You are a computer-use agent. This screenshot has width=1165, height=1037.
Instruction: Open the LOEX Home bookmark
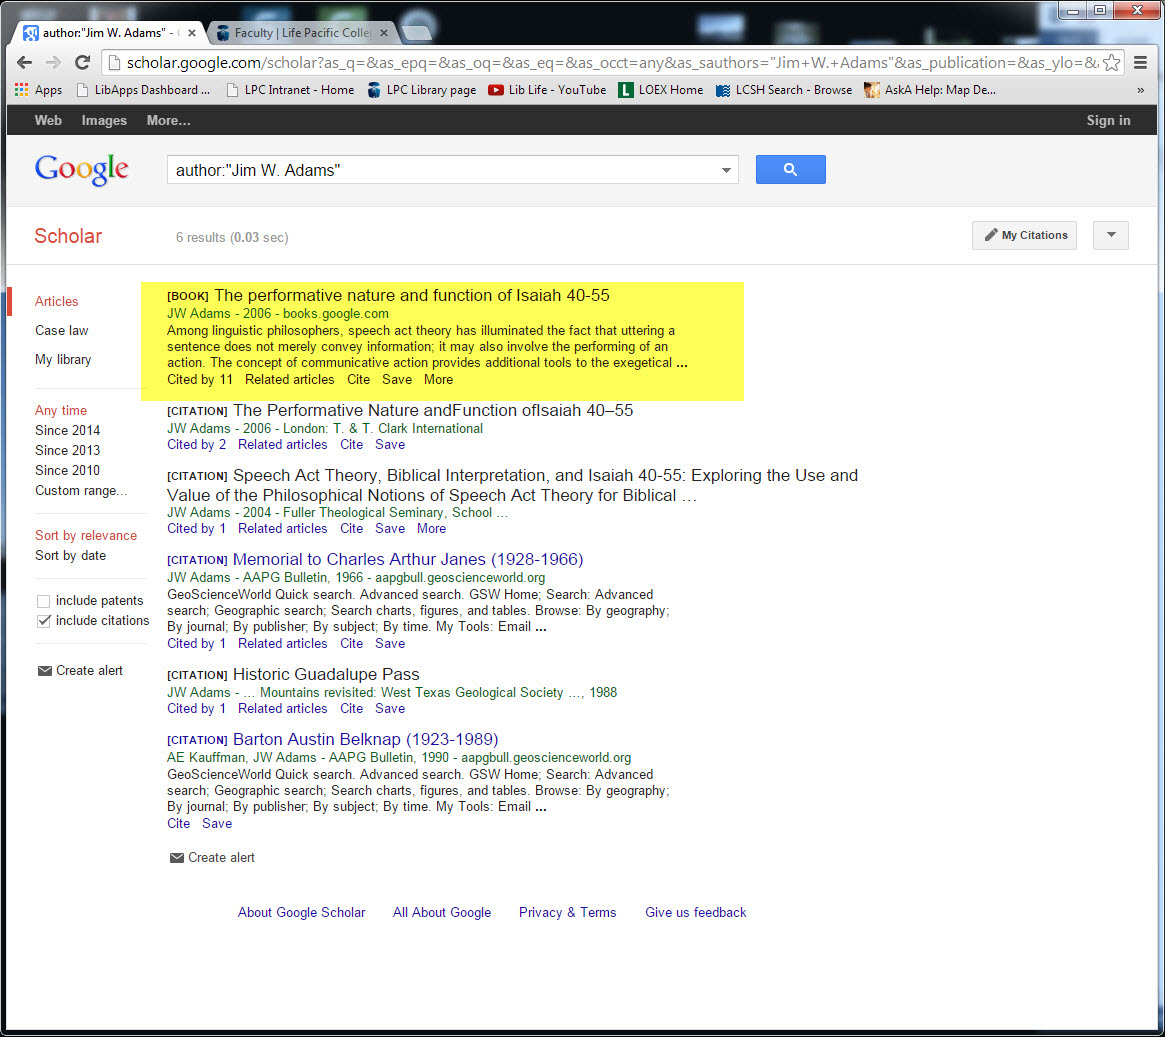[x=661, y=90]
